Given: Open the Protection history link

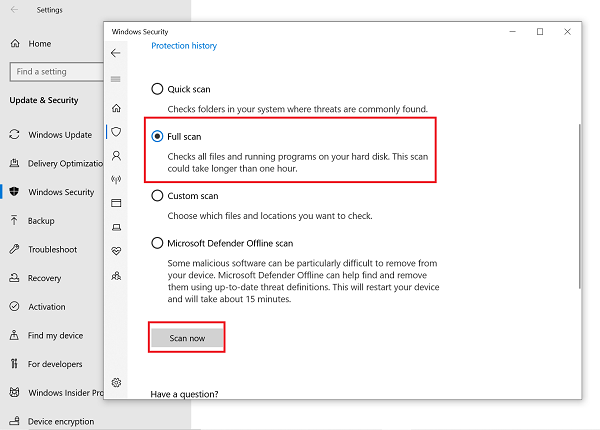Looking at the screenshot, I should pos(184,46).
